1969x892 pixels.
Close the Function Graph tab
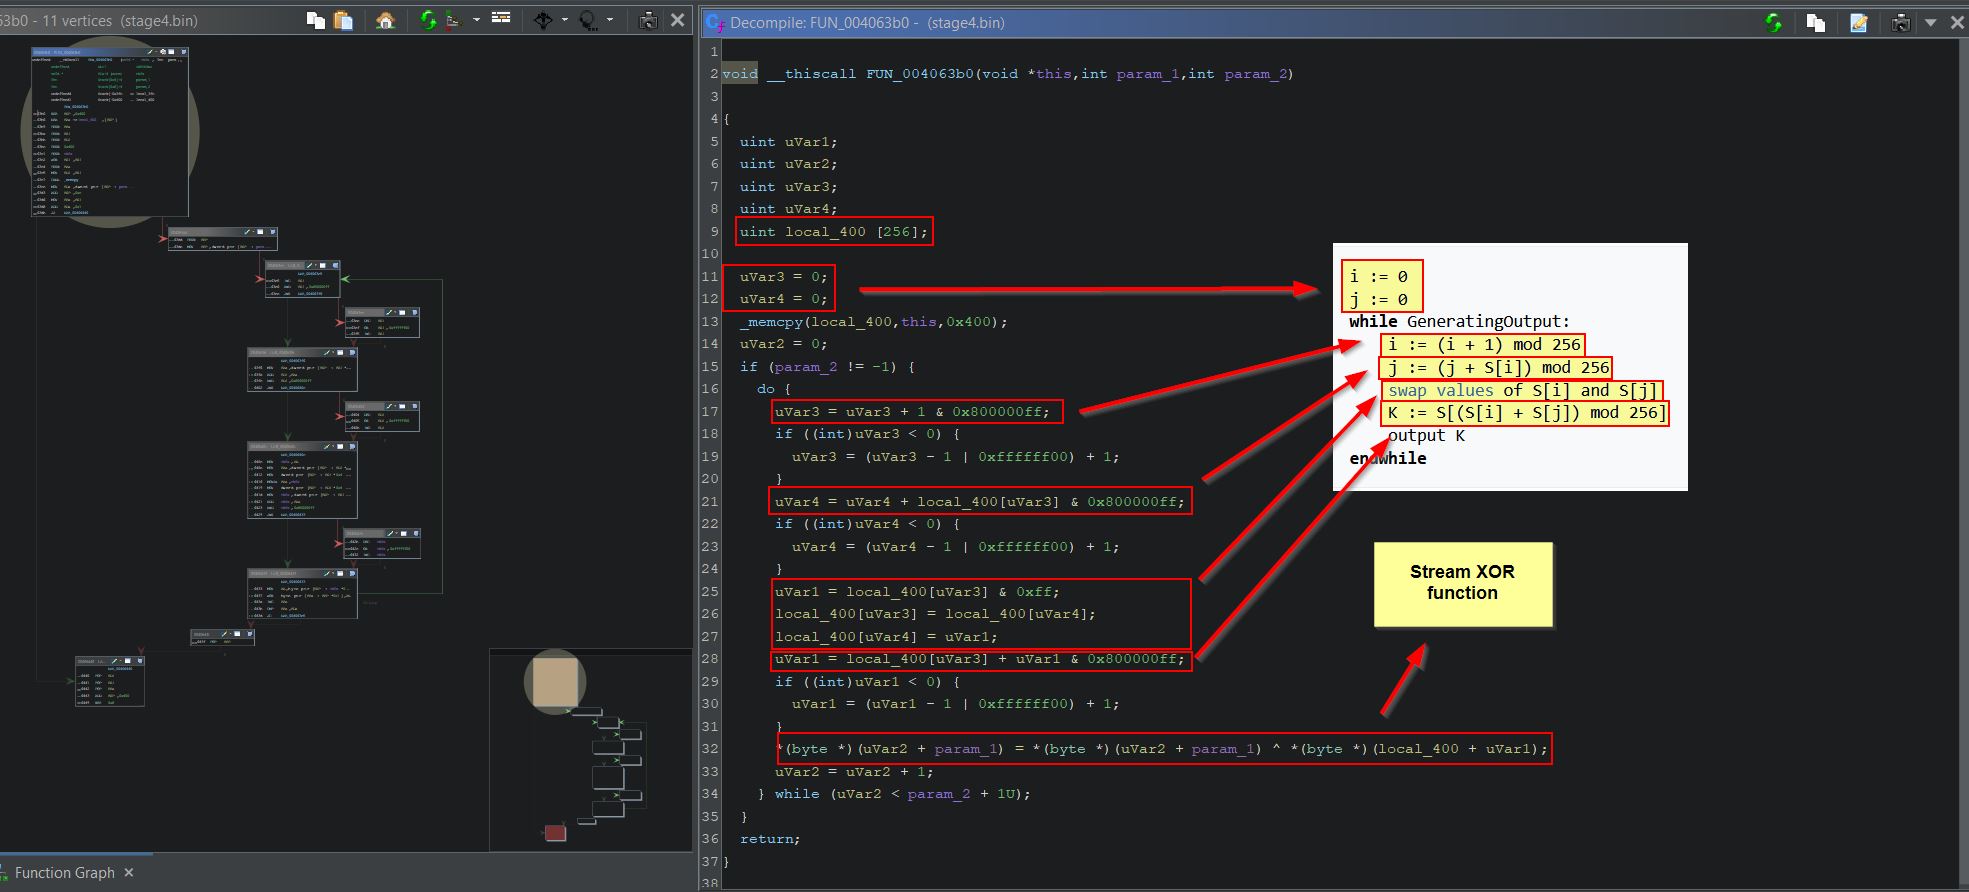pos(129,873)
